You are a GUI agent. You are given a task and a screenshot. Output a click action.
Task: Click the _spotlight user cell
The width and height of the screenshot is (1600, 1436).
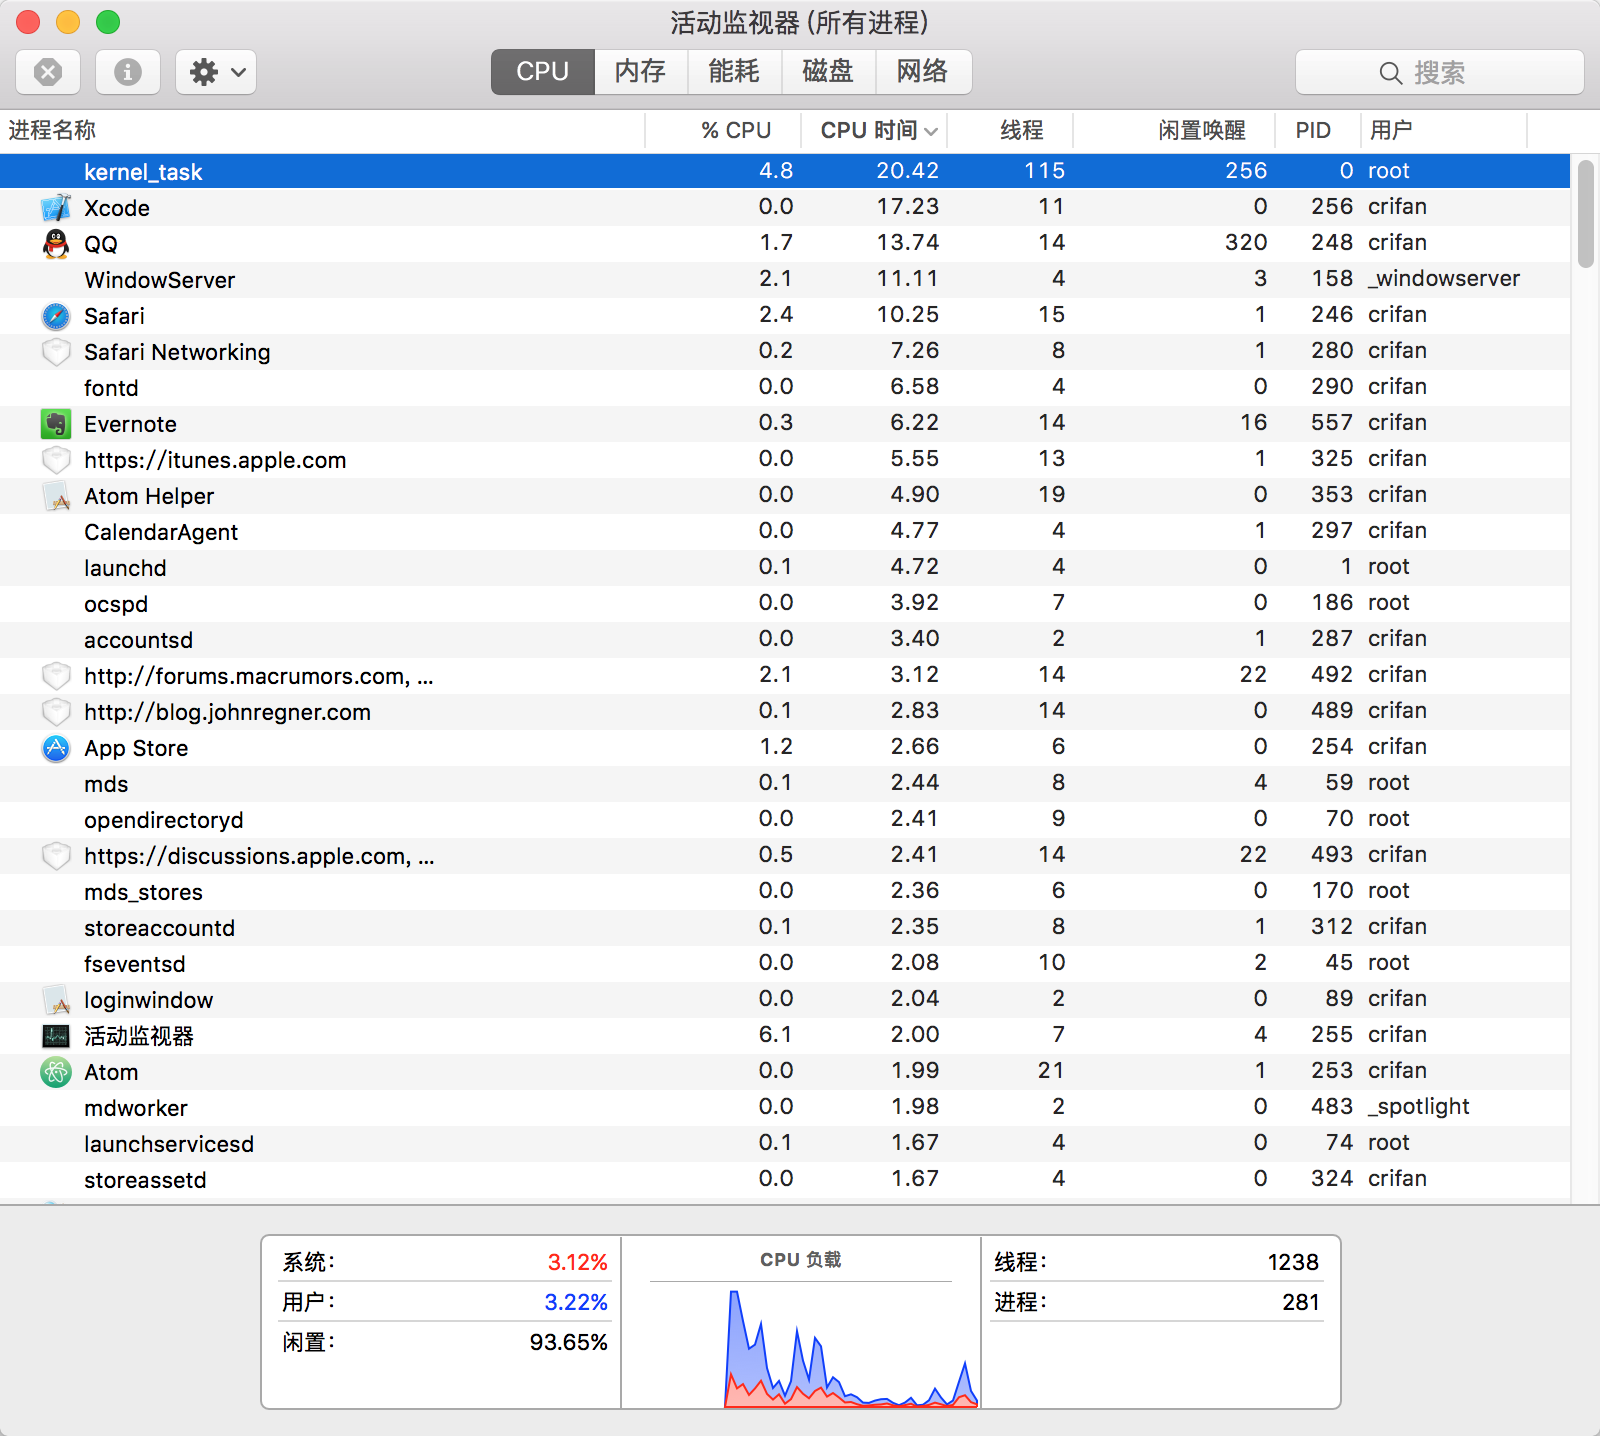1419,1107
